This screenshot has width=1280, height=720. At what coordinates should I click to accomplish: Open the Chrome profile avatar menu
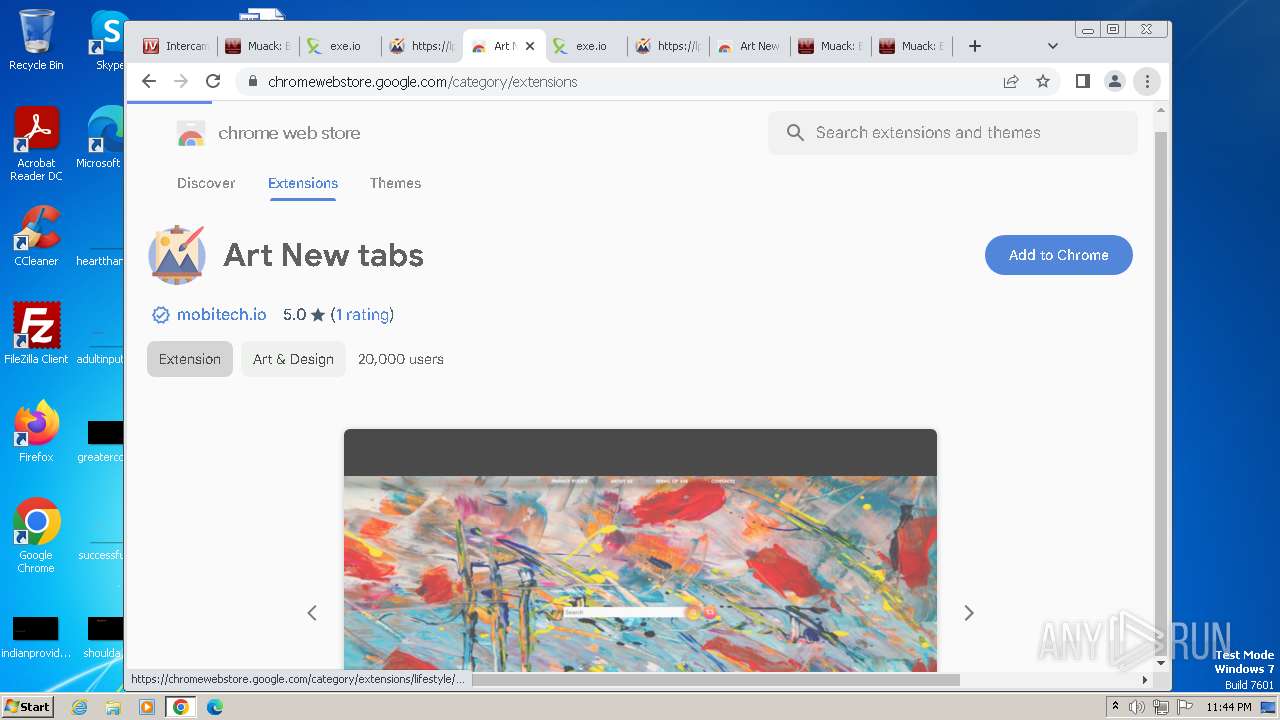click(x=1115, y=81)
